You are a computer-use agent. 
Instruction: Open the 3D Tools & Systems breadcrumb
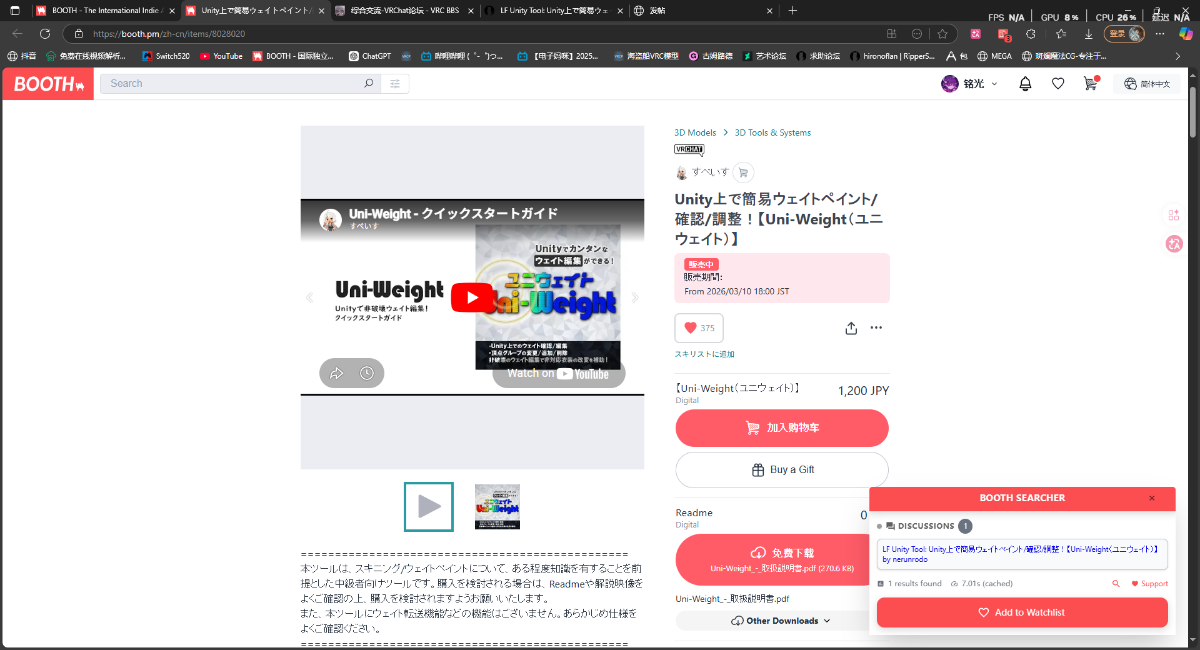coord(772,132)
